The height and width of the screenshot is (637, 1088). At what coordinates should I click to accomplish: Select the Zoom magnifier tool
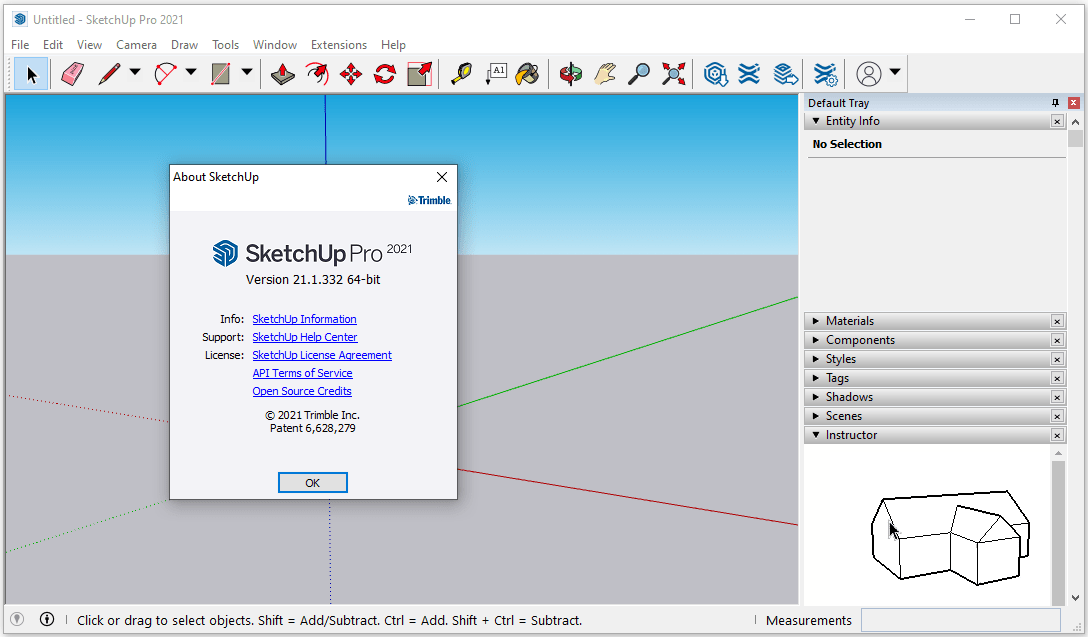[639, 74]
